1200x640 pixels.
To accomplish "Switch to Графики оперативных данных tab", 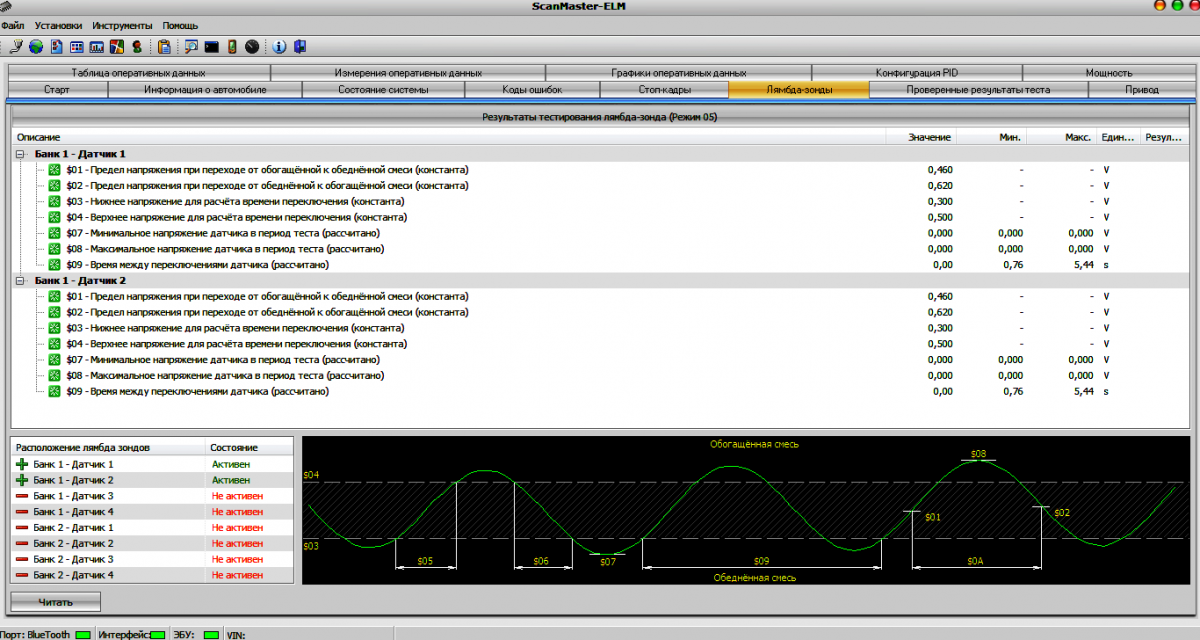I will click(679, 73).
